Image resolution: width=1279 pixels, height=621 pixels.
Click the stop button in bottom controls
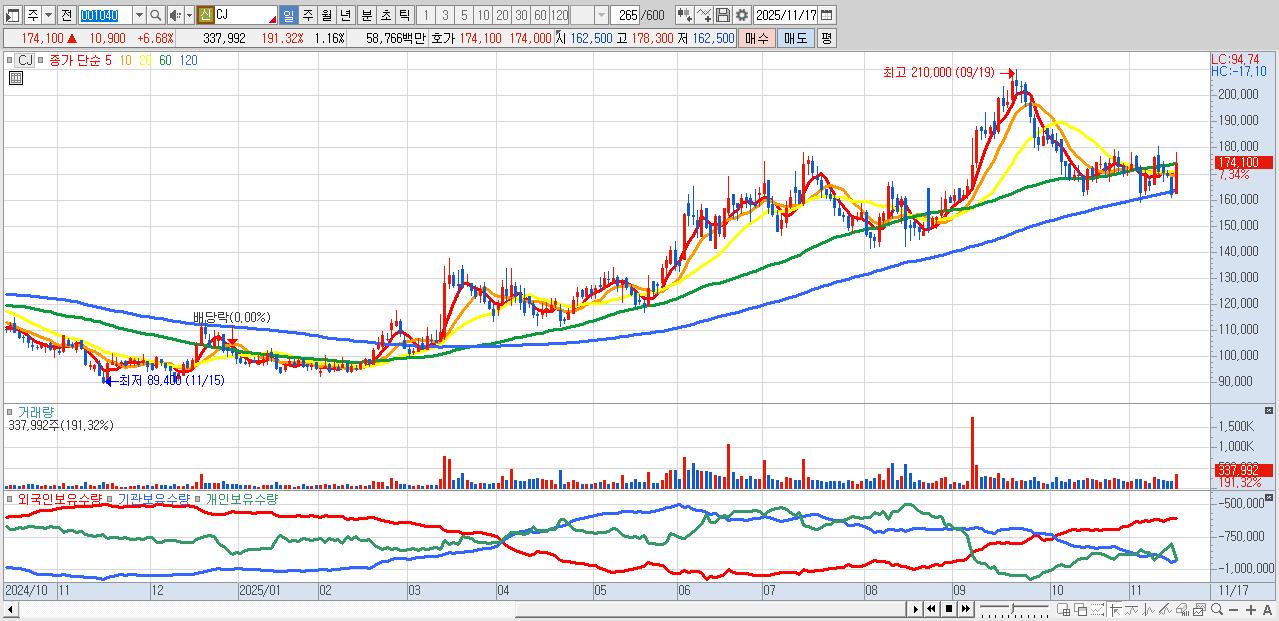pos(949,609)
